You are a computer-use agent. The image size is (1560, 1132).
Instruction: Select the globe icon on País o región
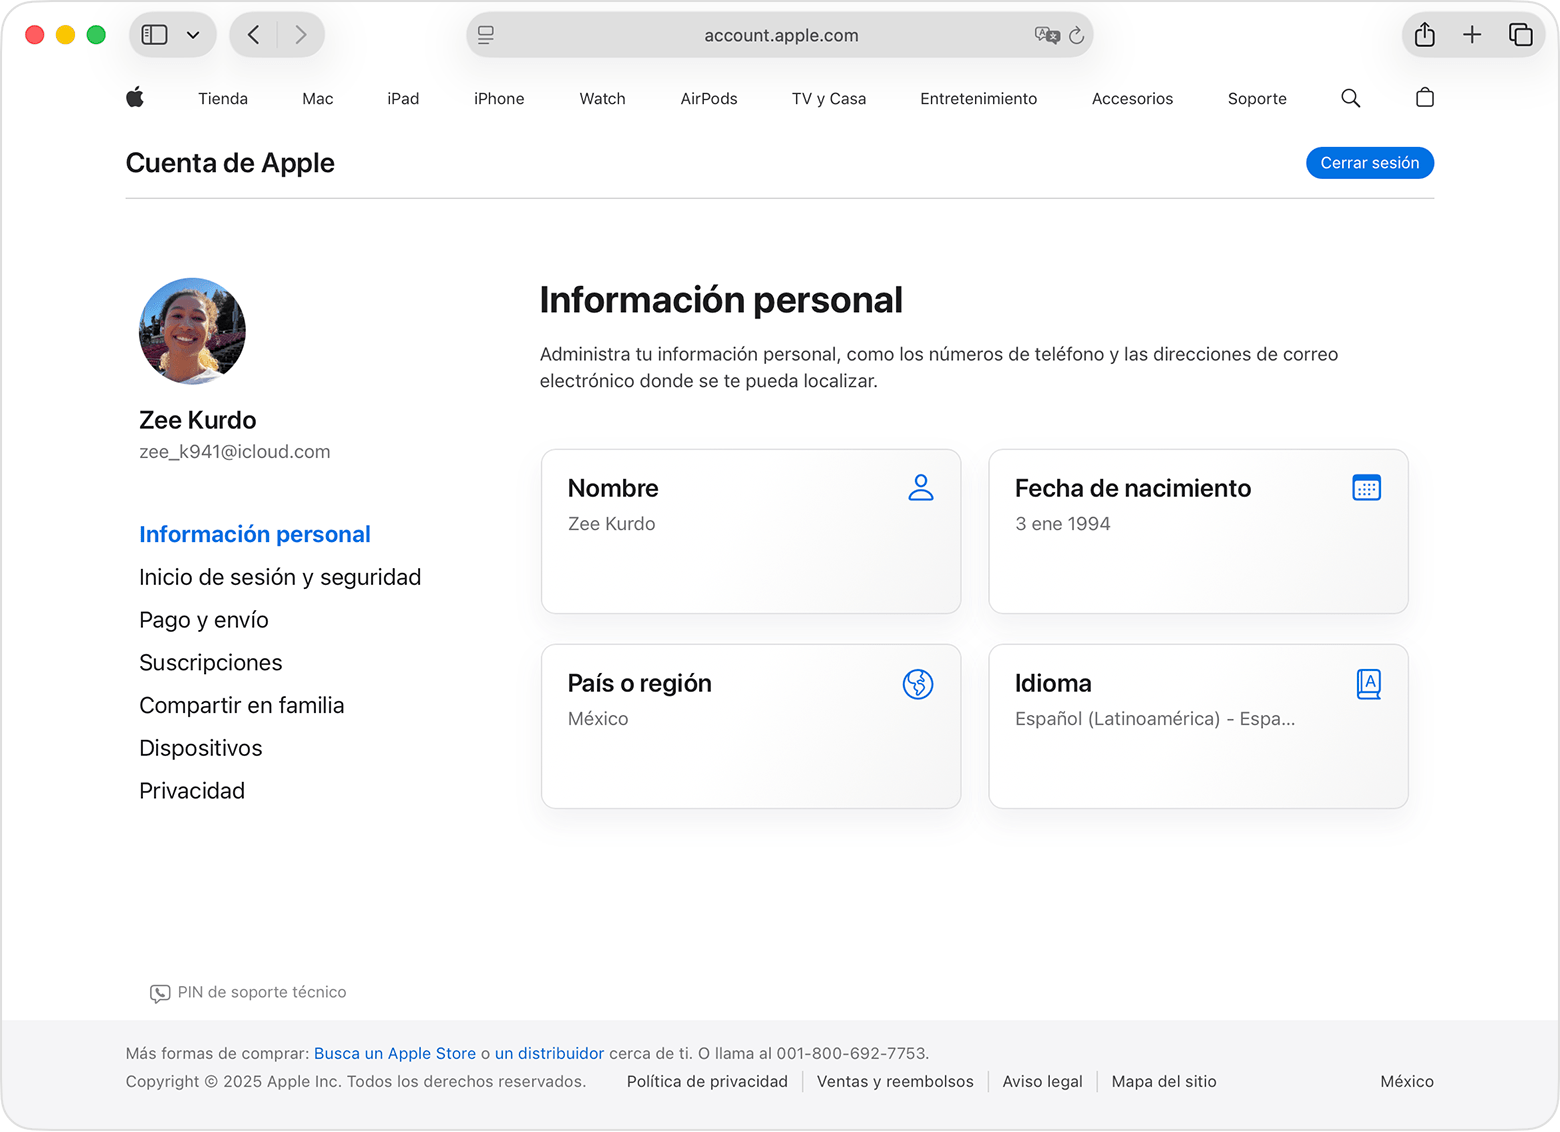[917, 684]
